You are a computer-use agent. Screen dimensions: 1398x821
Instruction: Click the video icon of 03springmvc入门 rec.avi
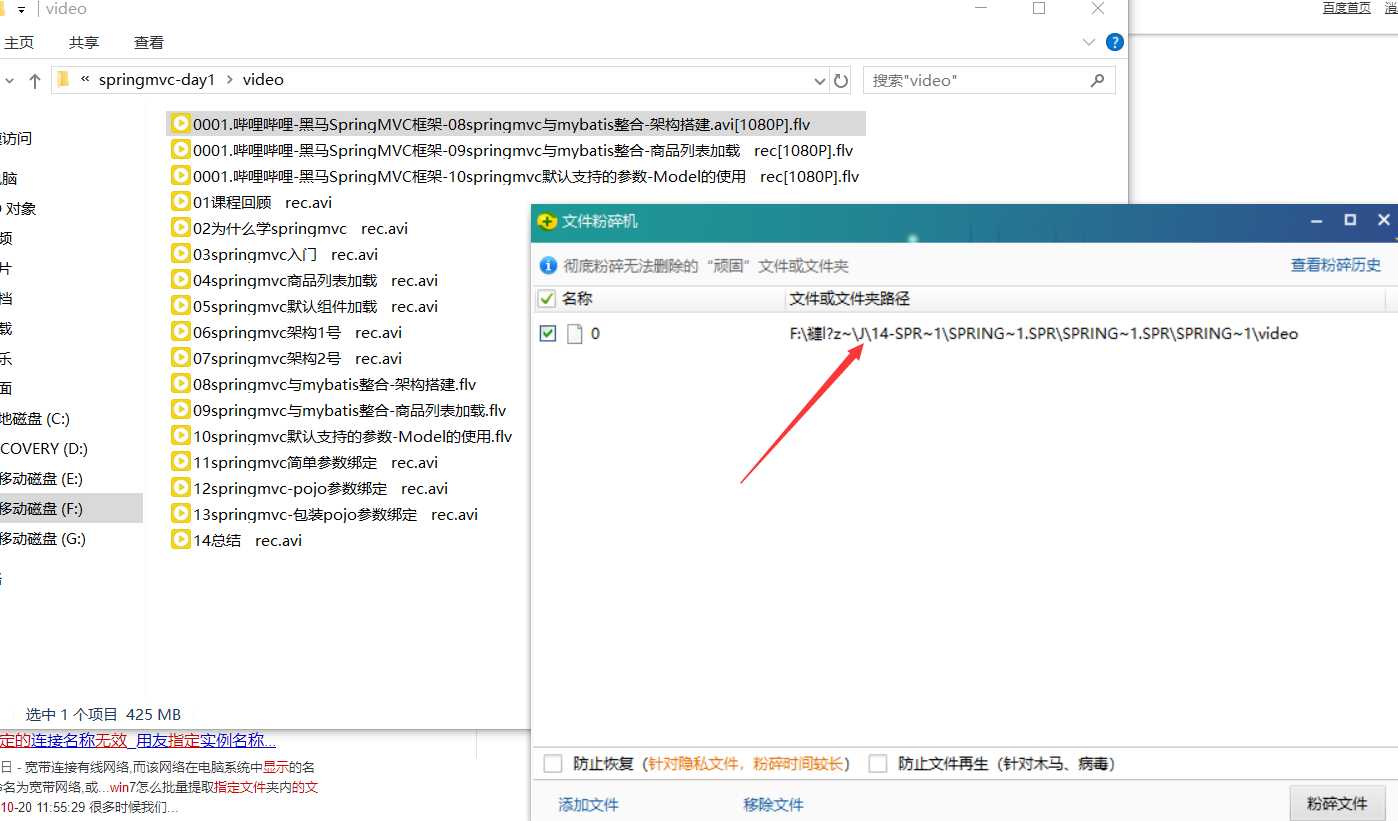pyautogui.click(x=181, y=254)
